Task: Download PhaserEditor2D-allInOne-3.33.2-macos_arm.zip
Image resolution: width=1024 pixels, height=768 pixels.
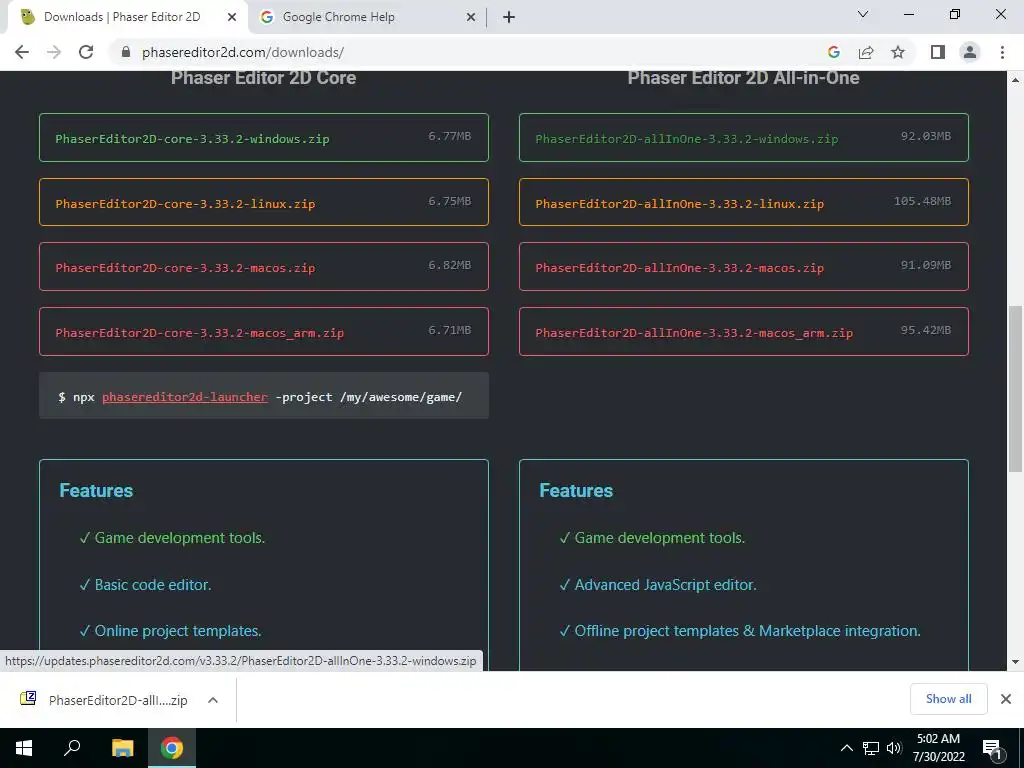Action: (x=744, y=332)
